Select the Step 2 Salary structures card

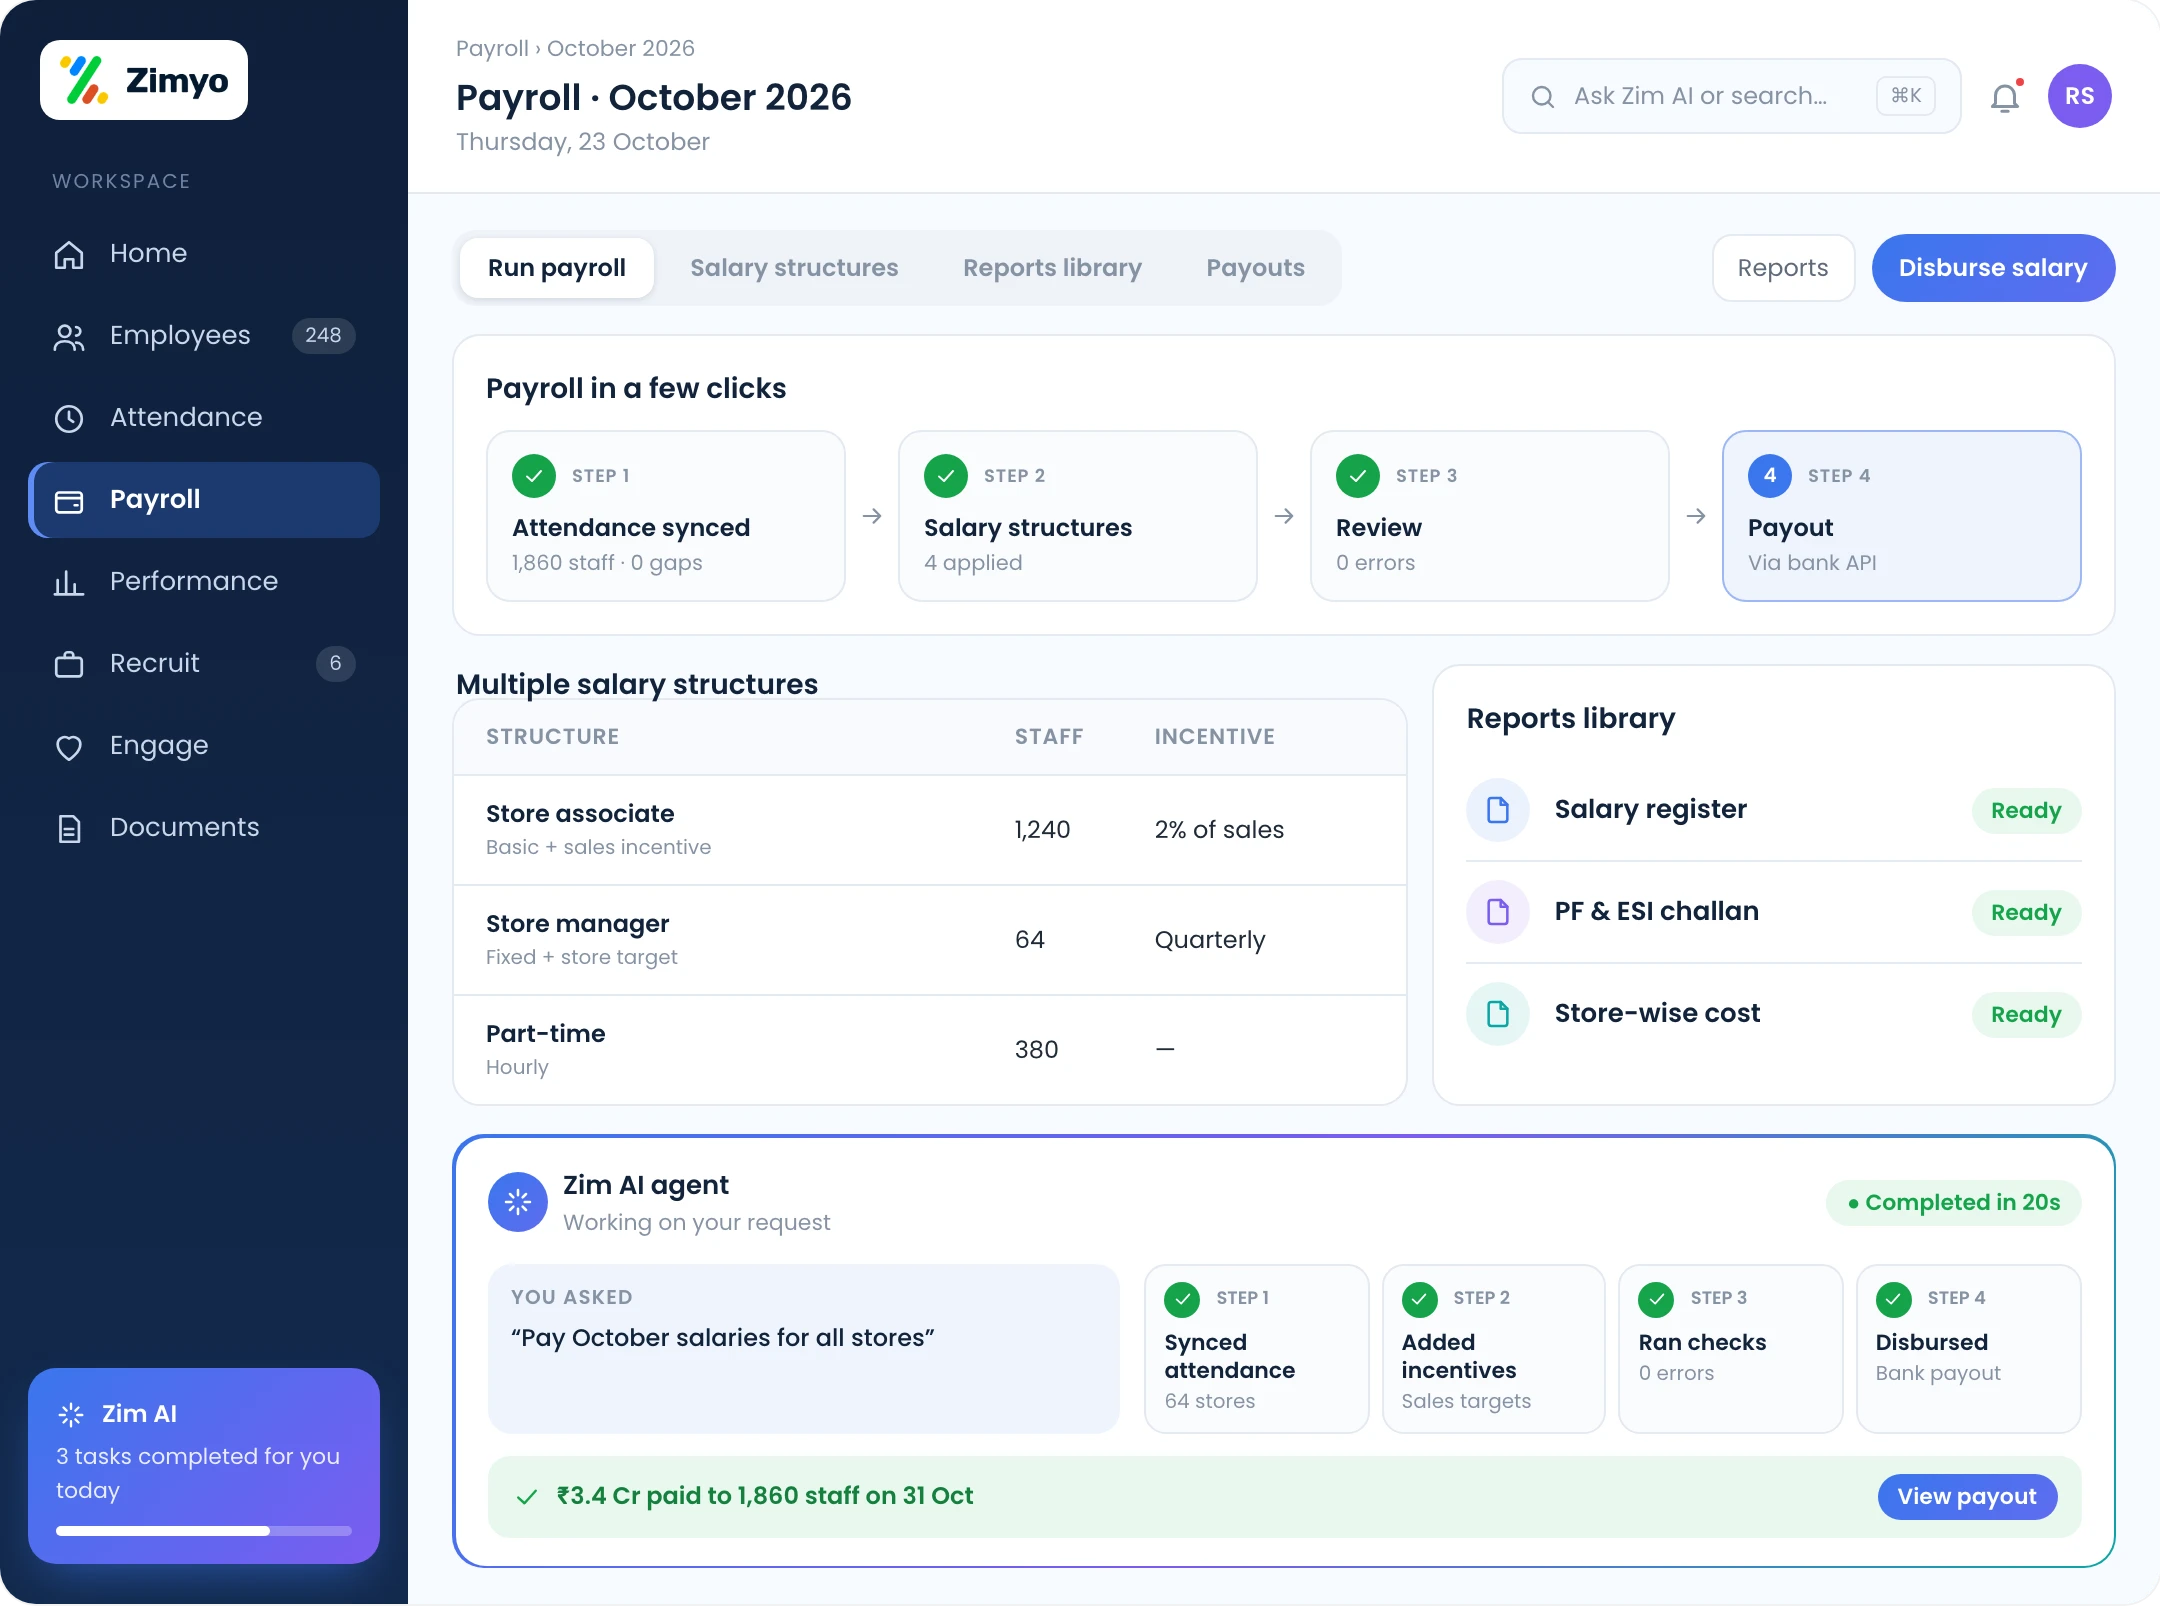(1078, 516)
